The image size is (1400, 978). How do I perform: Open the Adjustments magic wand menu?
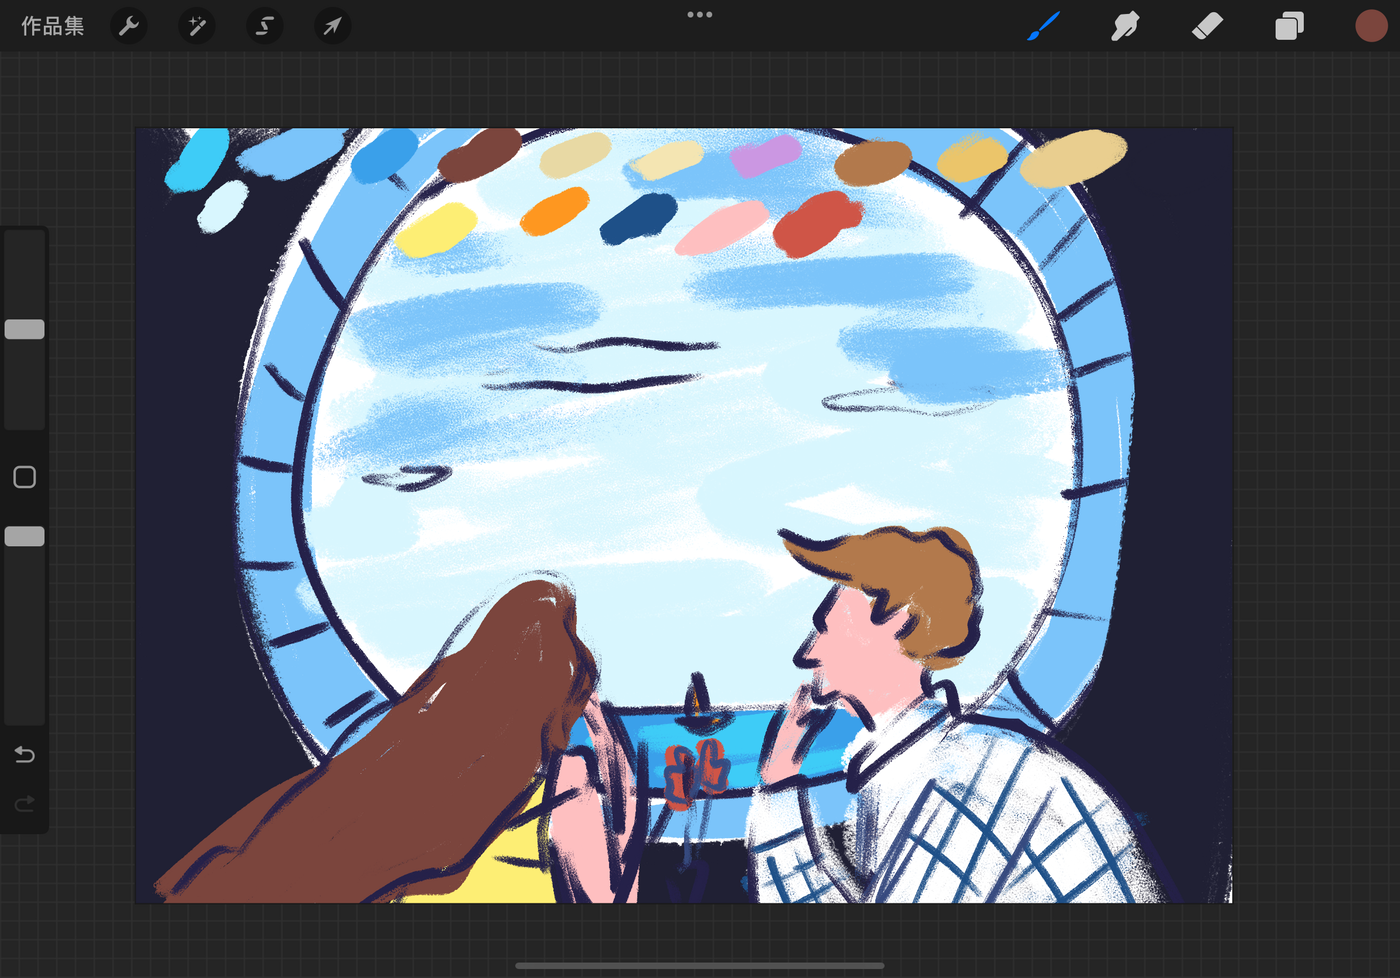click(x=197, y=26)
